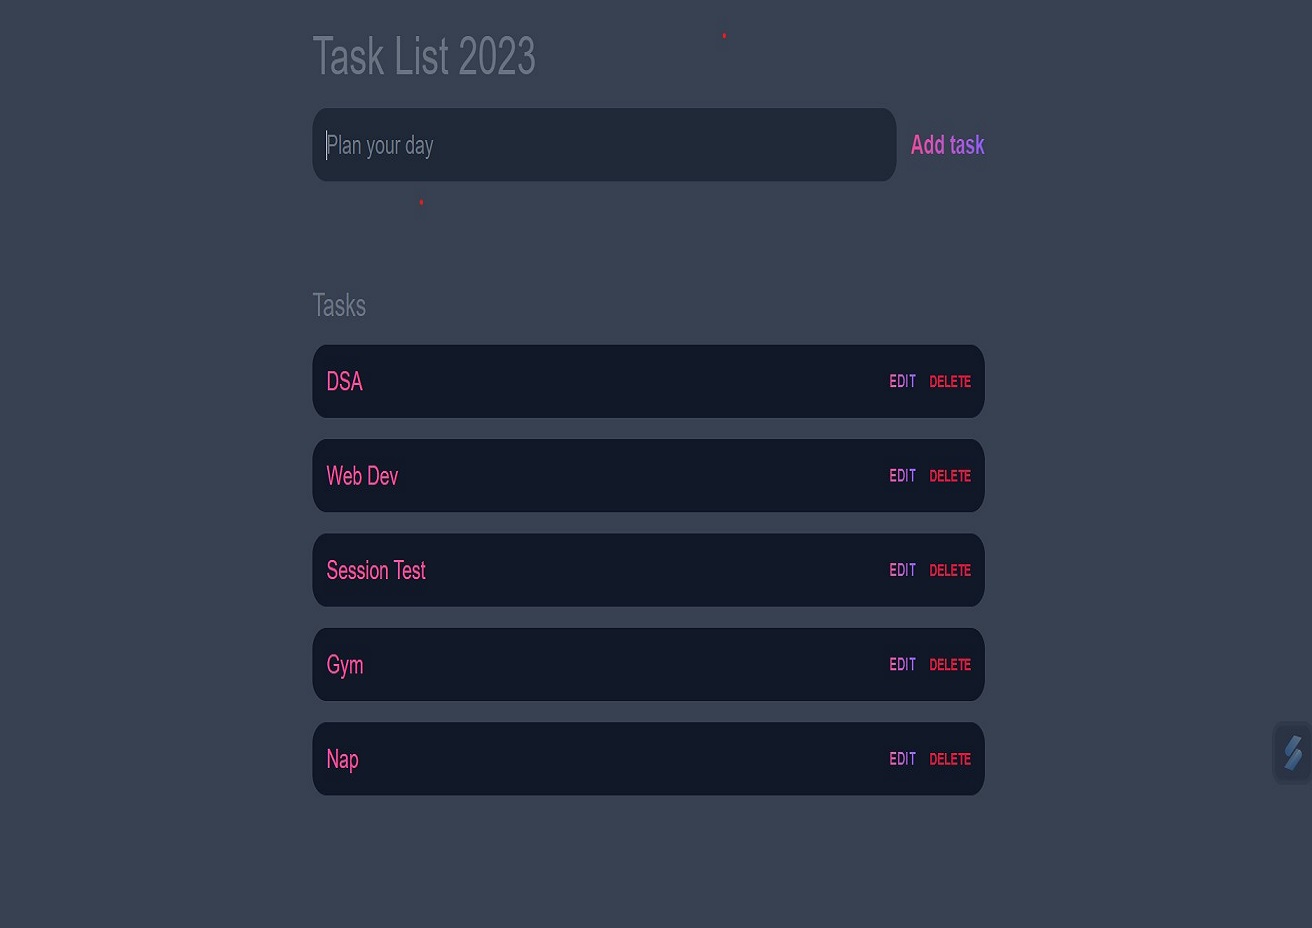Delete the Session Test task

tap(950, 570)
